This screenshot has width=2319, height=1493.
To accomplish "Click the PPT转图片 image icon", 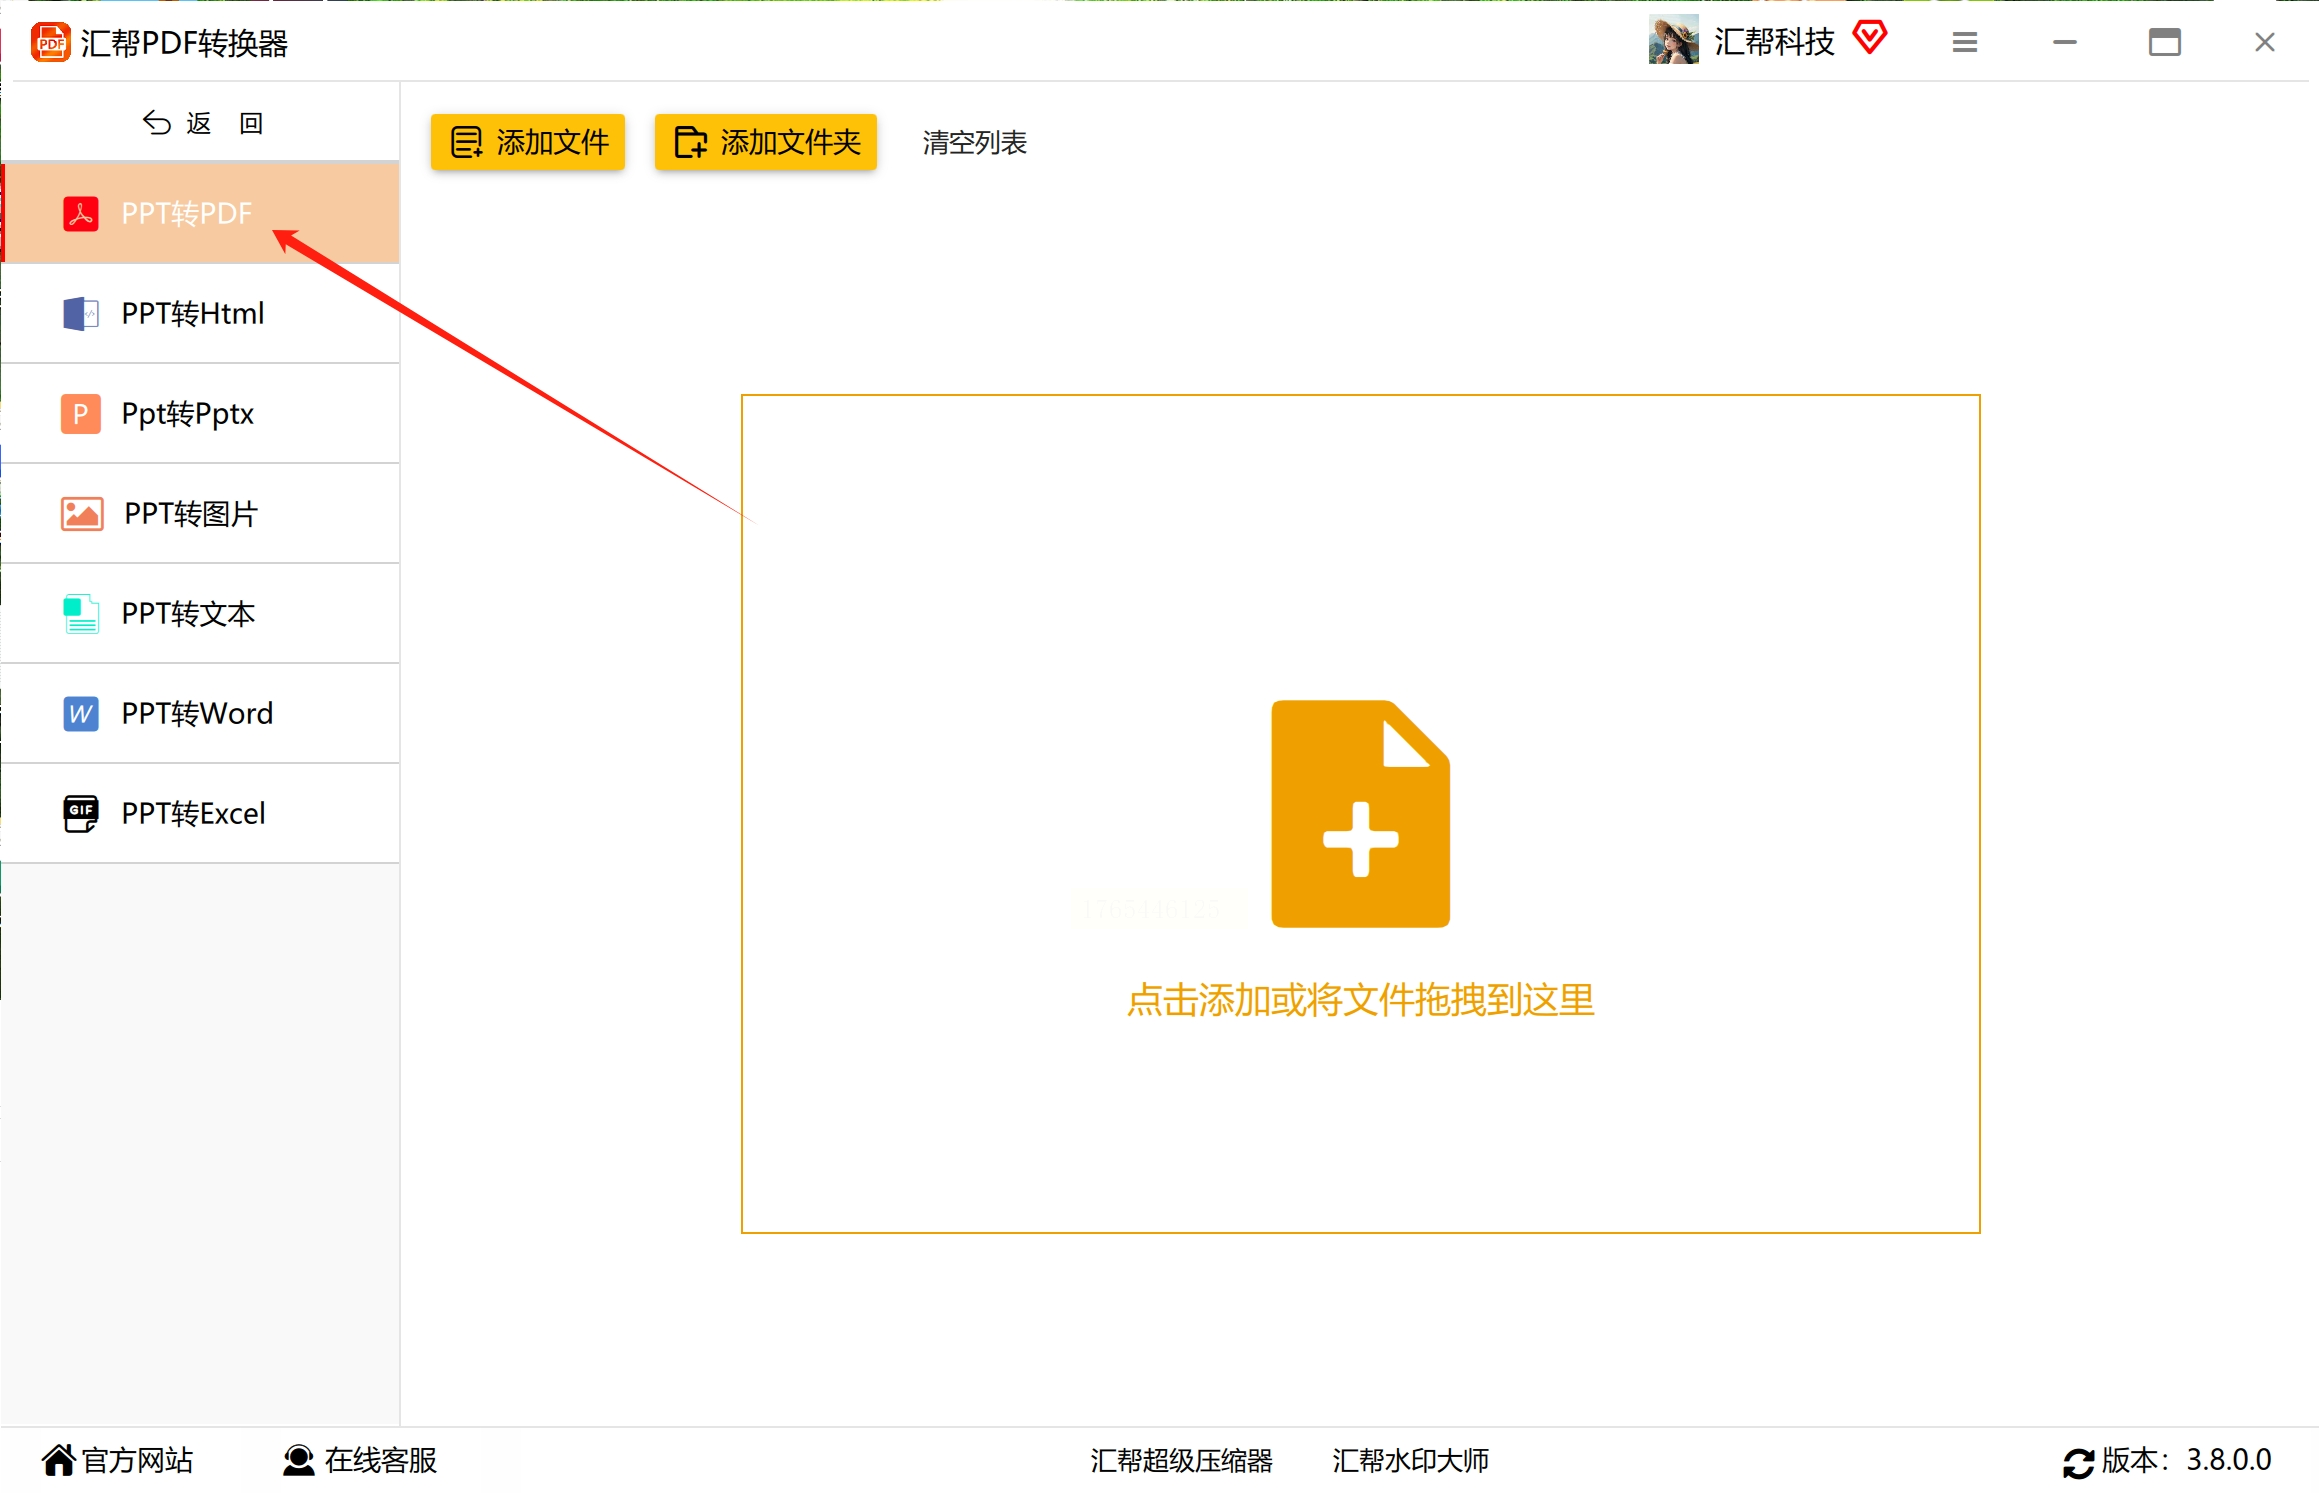I will 82,514.
